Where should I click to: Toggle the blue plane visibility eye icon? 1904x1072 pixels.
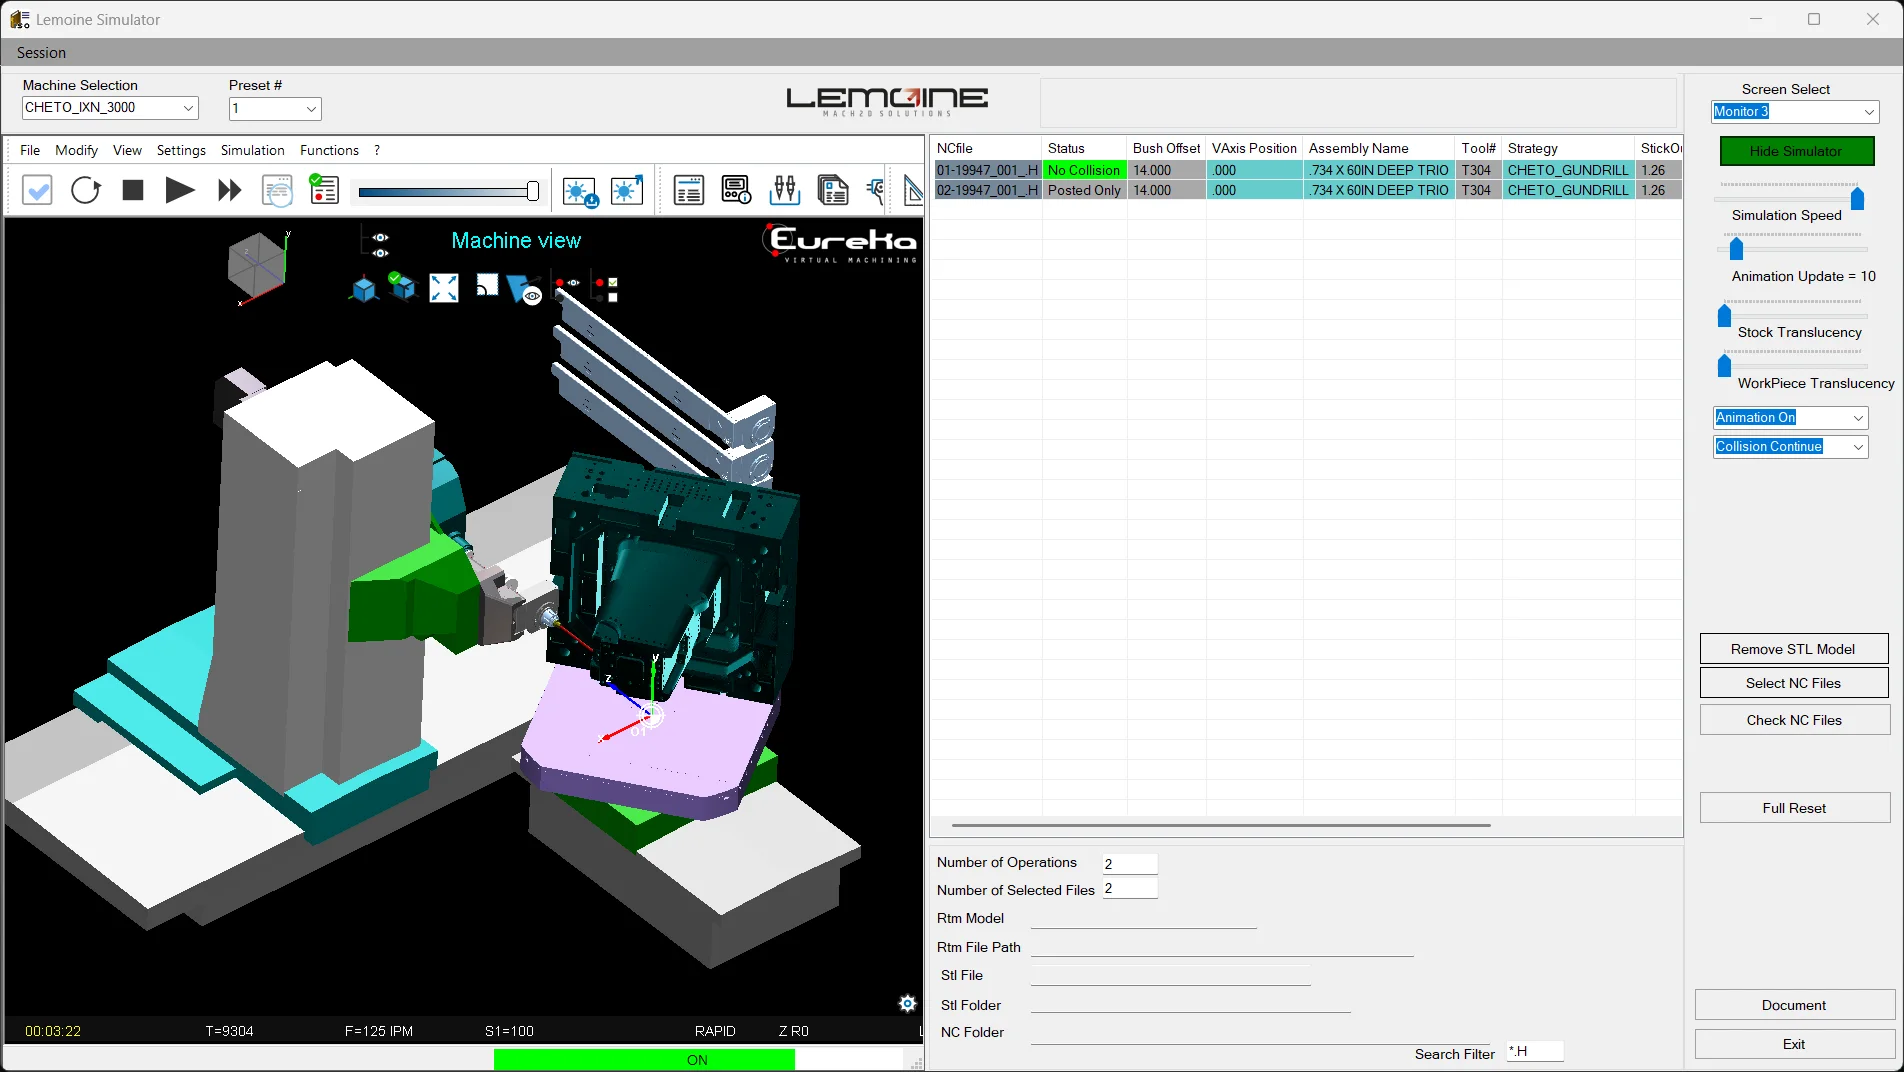pos(524,291)
